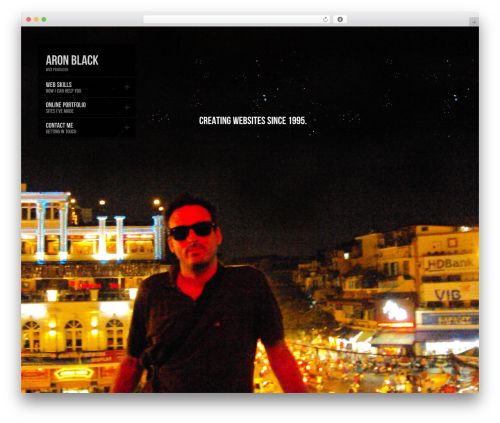Maximize the browser window with green button
Image resolution: width=500 pixels, height=423 pixels.
pyautogui.click(x=44, y=19)
